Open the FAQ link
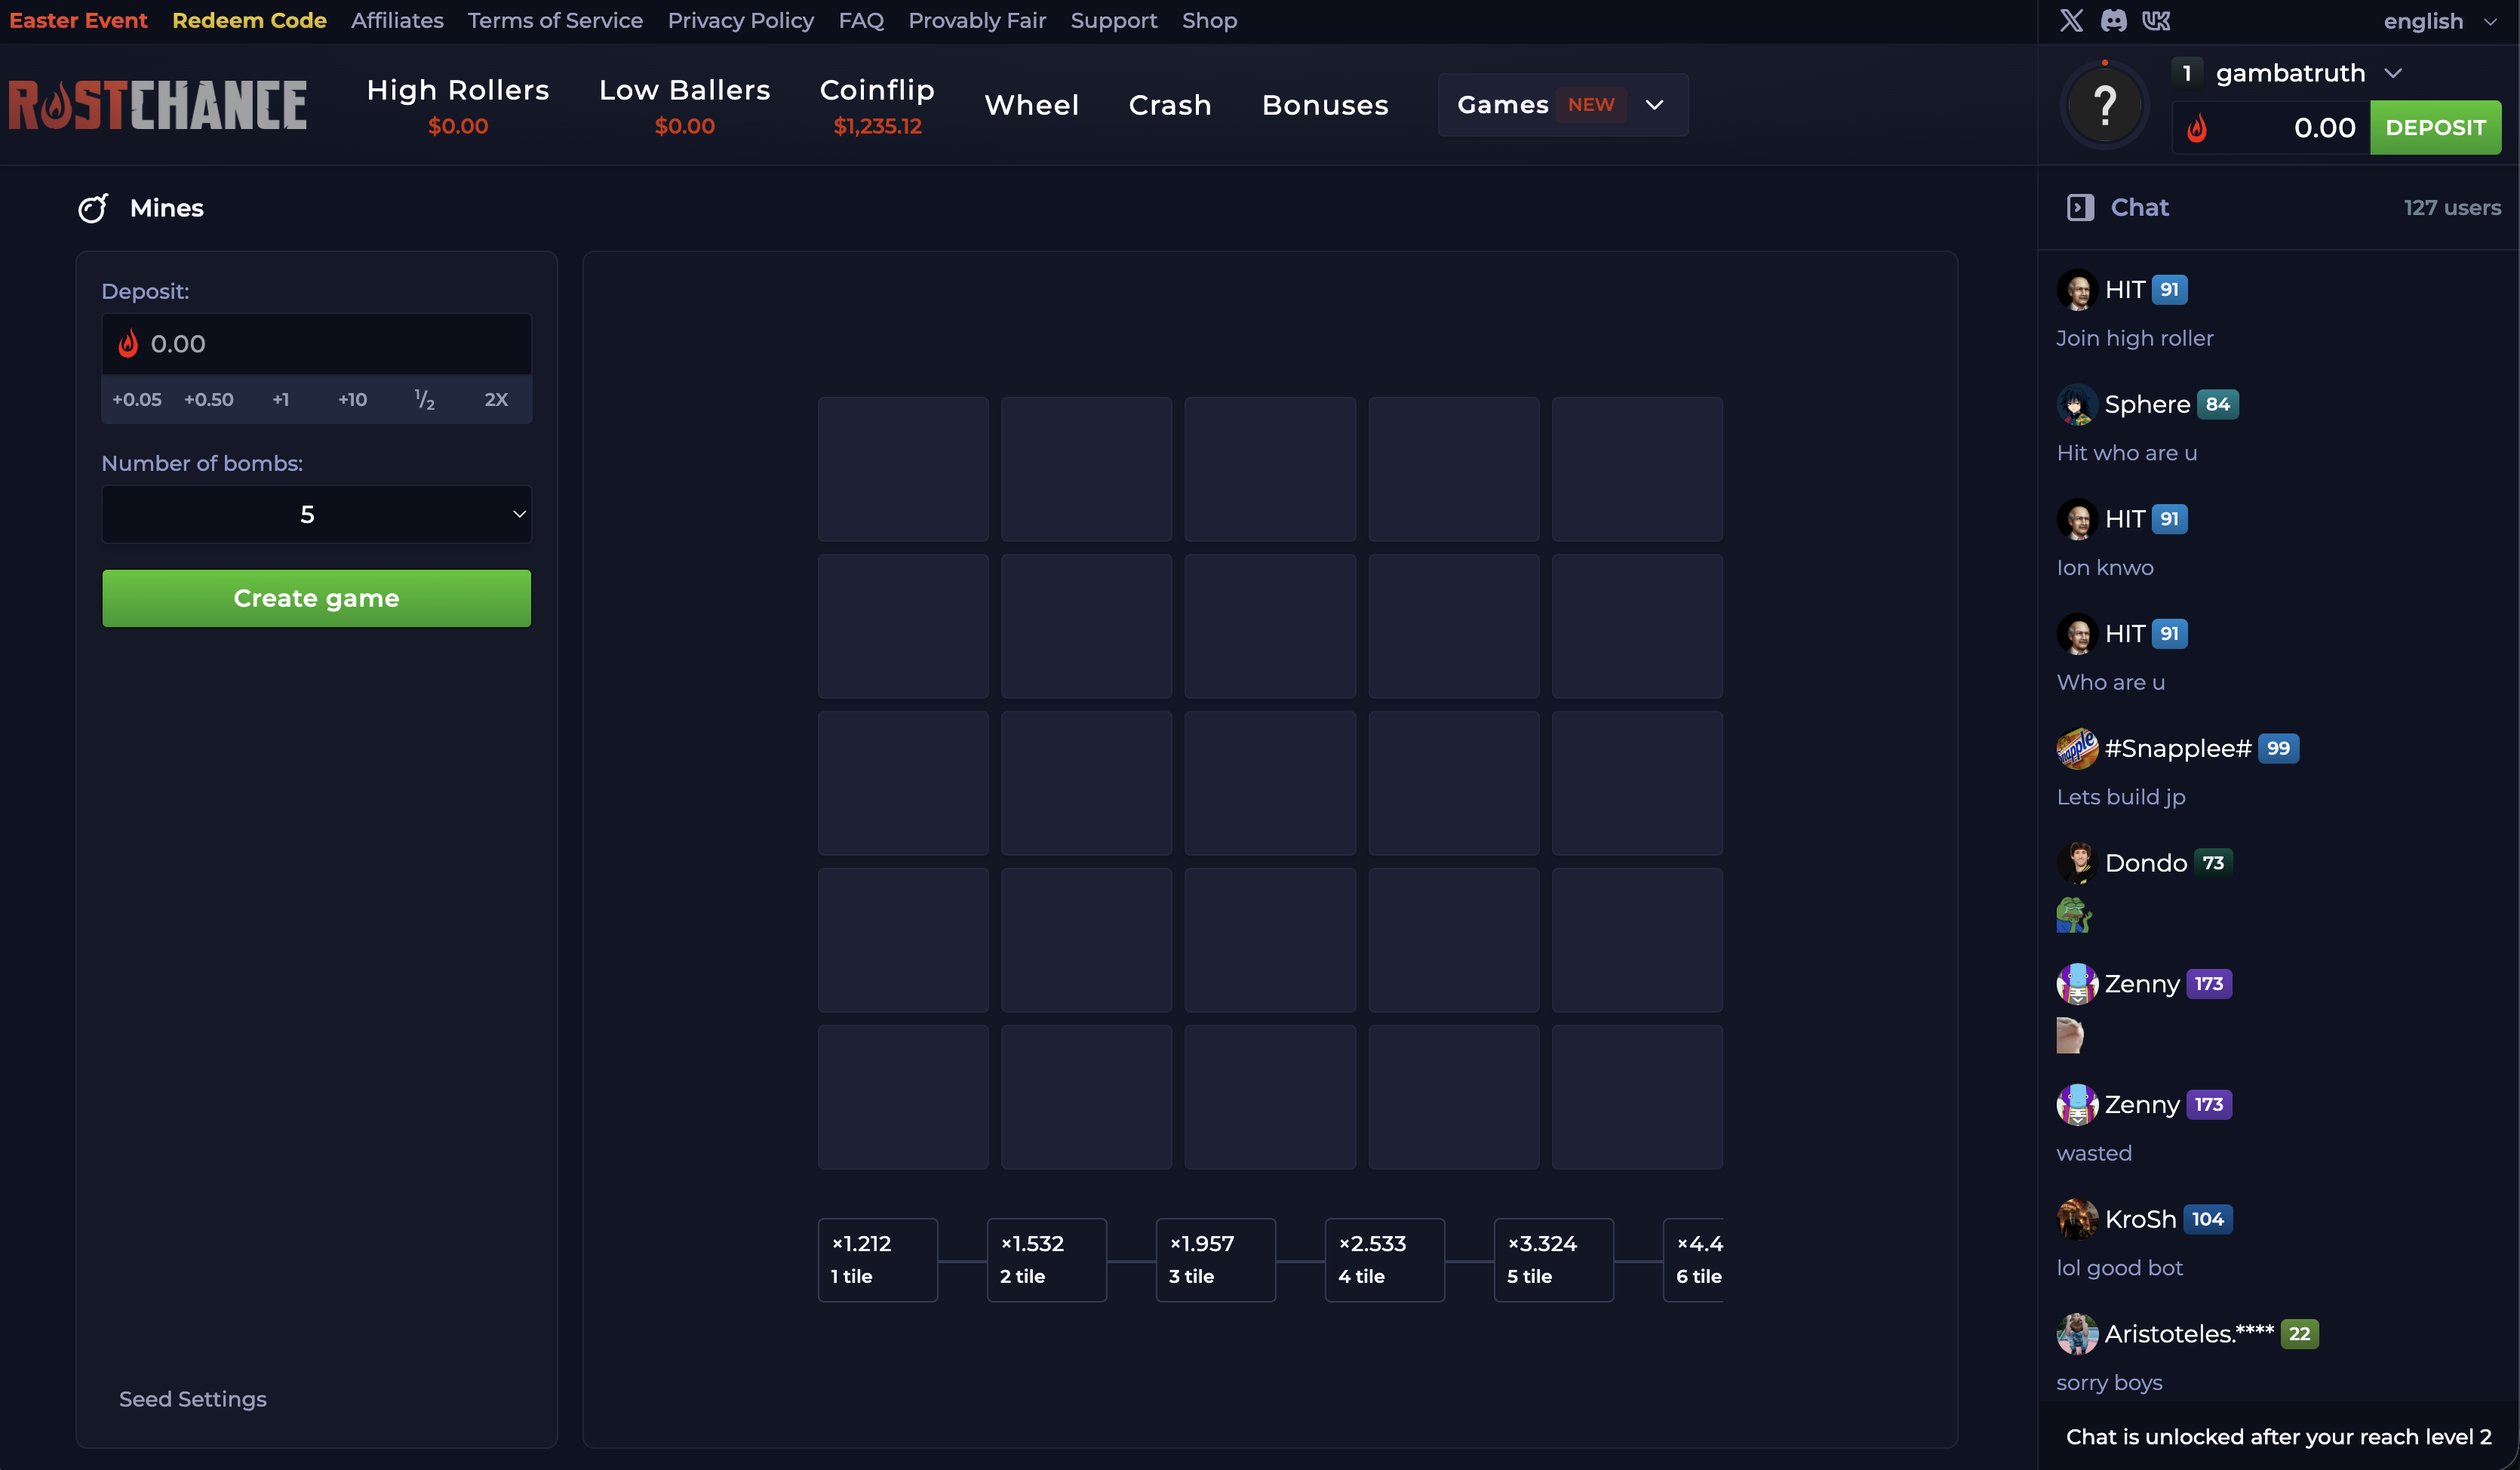2520x1470 pixels. coord(861,20)
